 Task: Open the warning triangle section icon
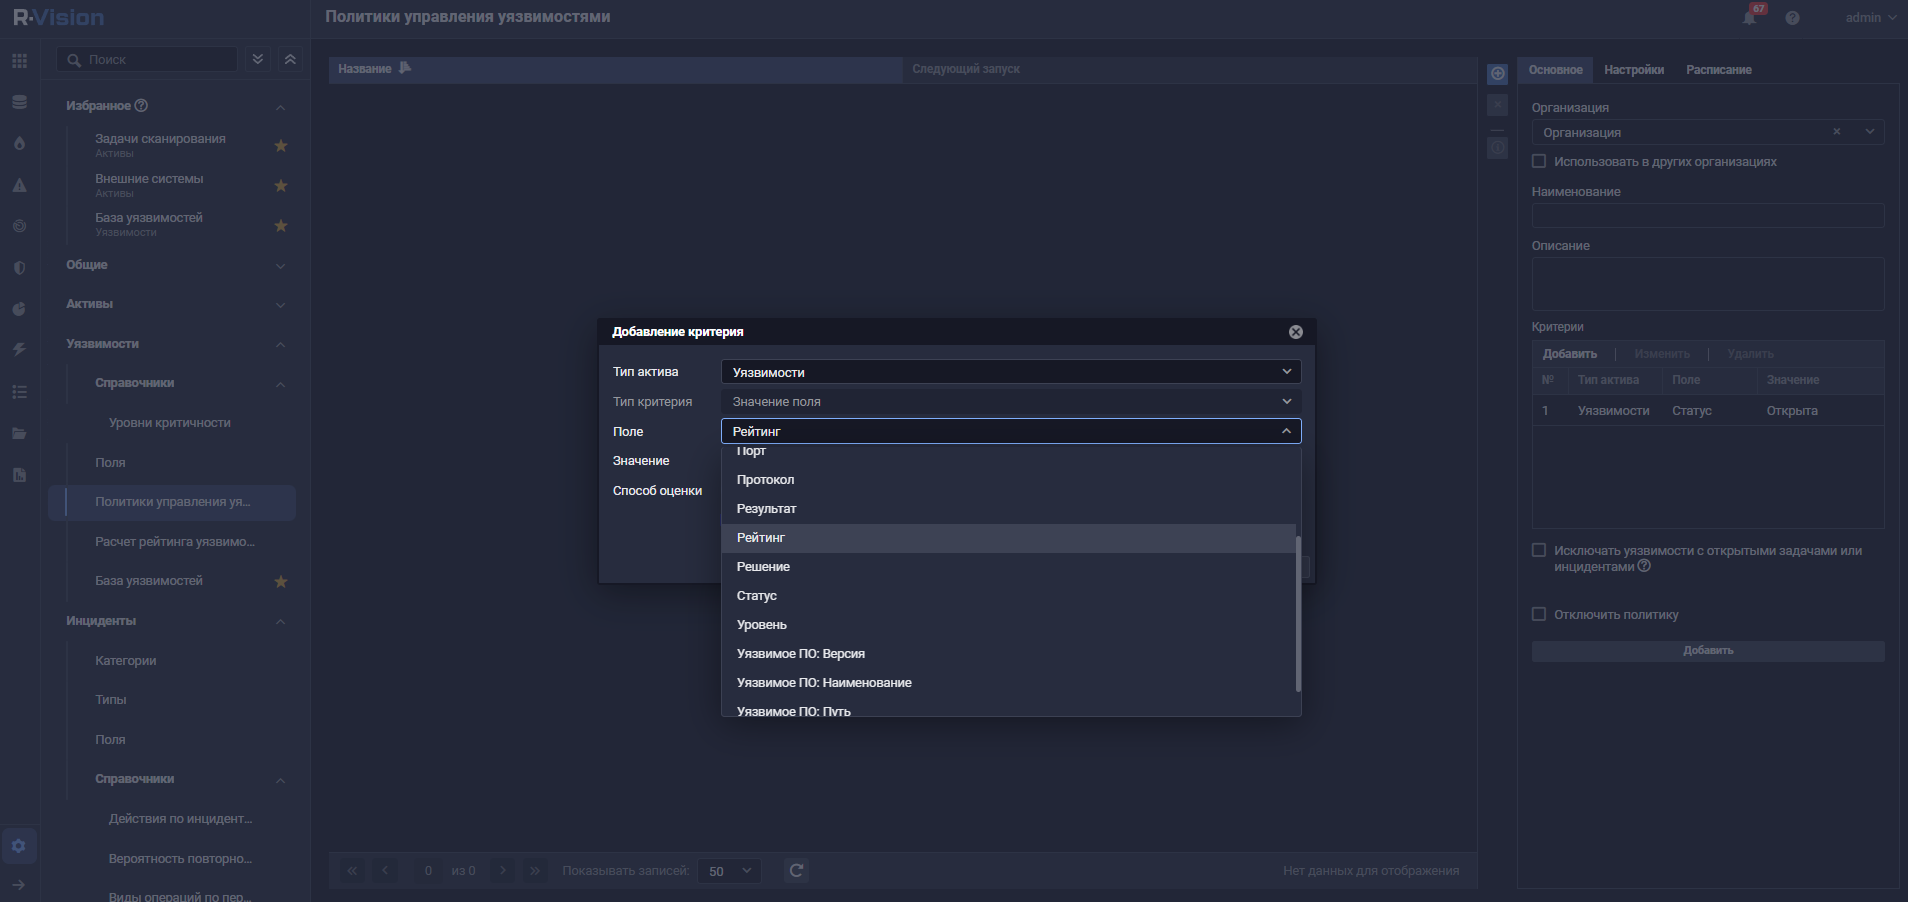[x=19, y=185]
